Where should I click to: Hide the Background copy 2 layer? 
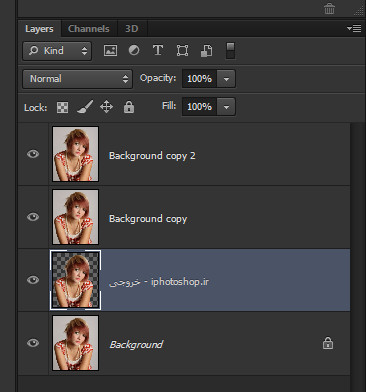coord(33,154)
